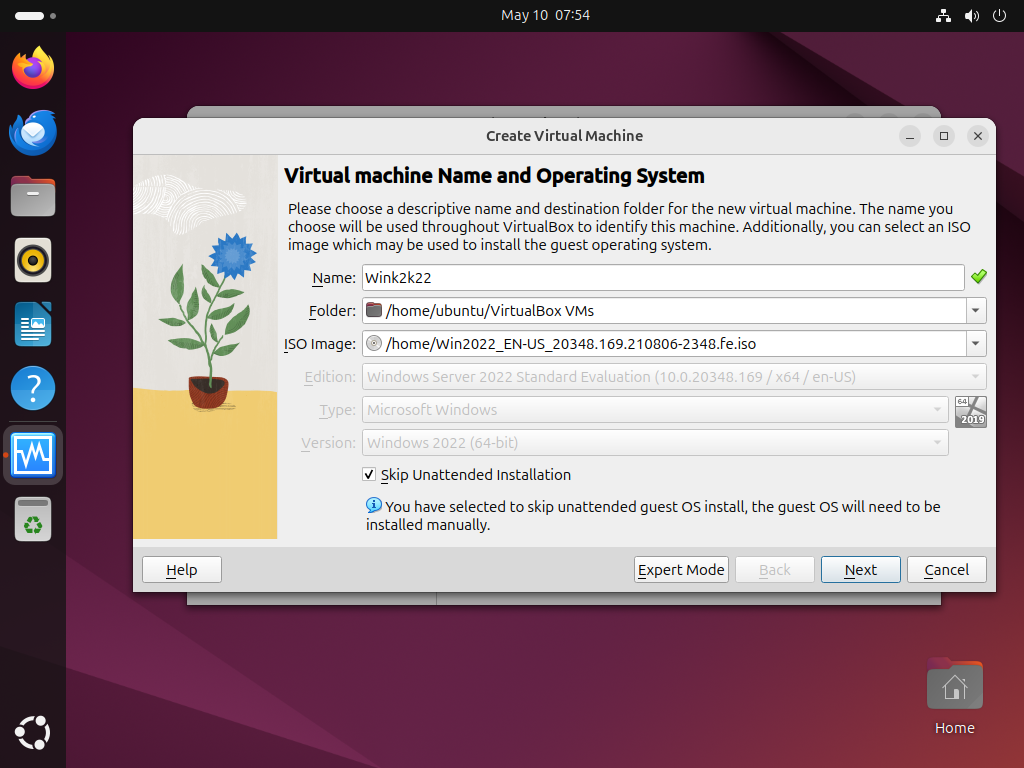Click the Folder path /home/ubuntu/VirtualBox VMs
1024x768 pixels.
coord(490,311)
